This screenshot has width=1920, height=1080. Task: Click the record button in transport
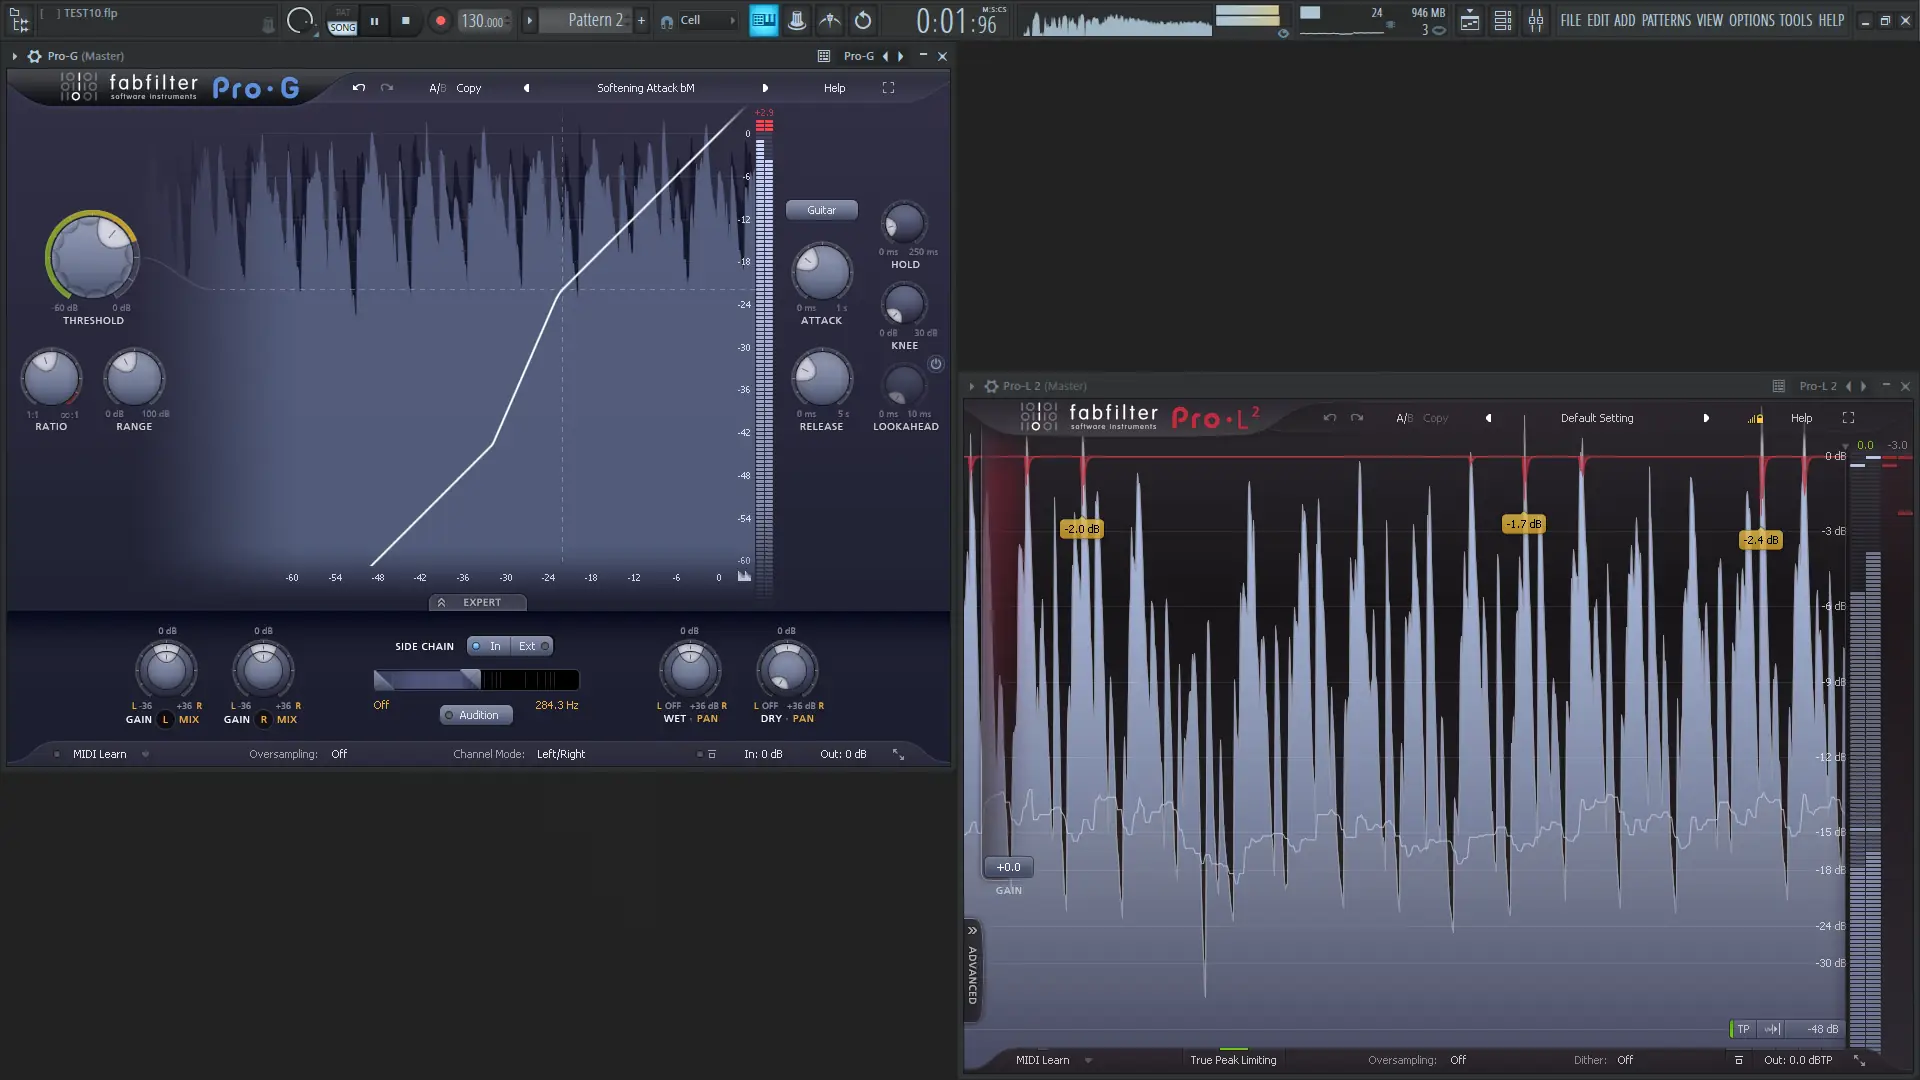pos(440,20)
